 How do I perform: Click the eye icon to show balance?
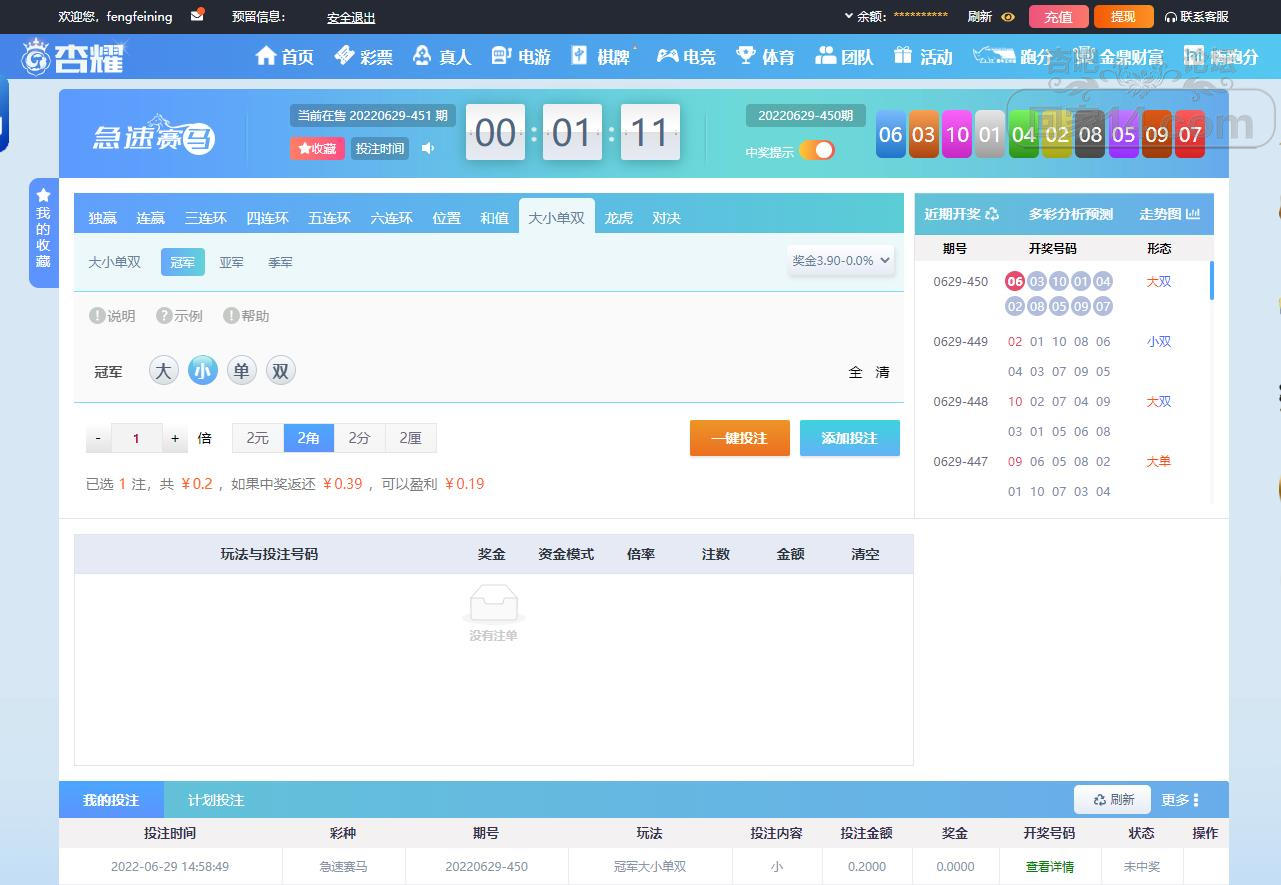(x=1008, y=17)
